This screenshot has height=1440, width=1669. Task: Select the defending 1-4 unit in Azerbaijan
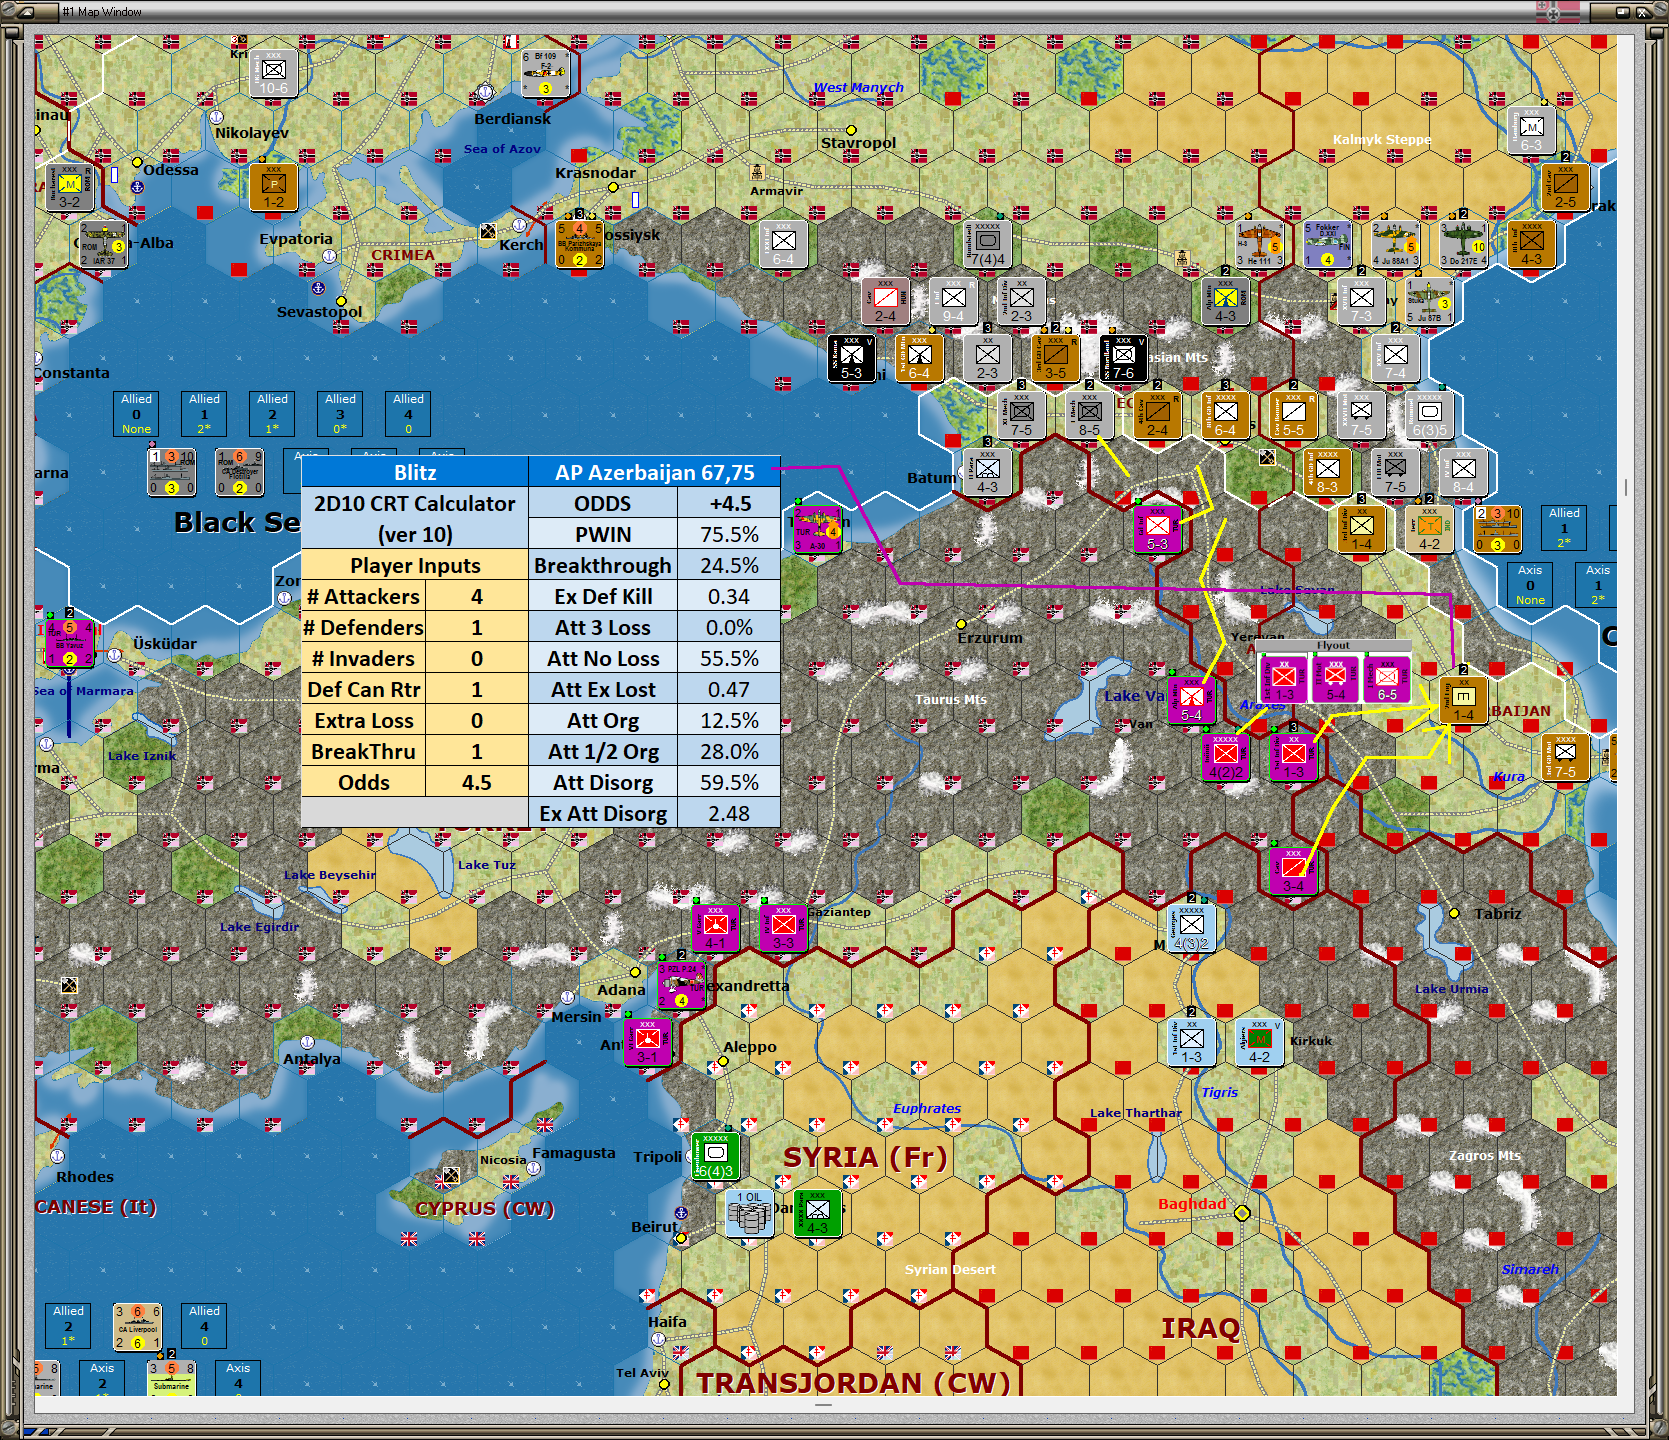pos(1463,700)
